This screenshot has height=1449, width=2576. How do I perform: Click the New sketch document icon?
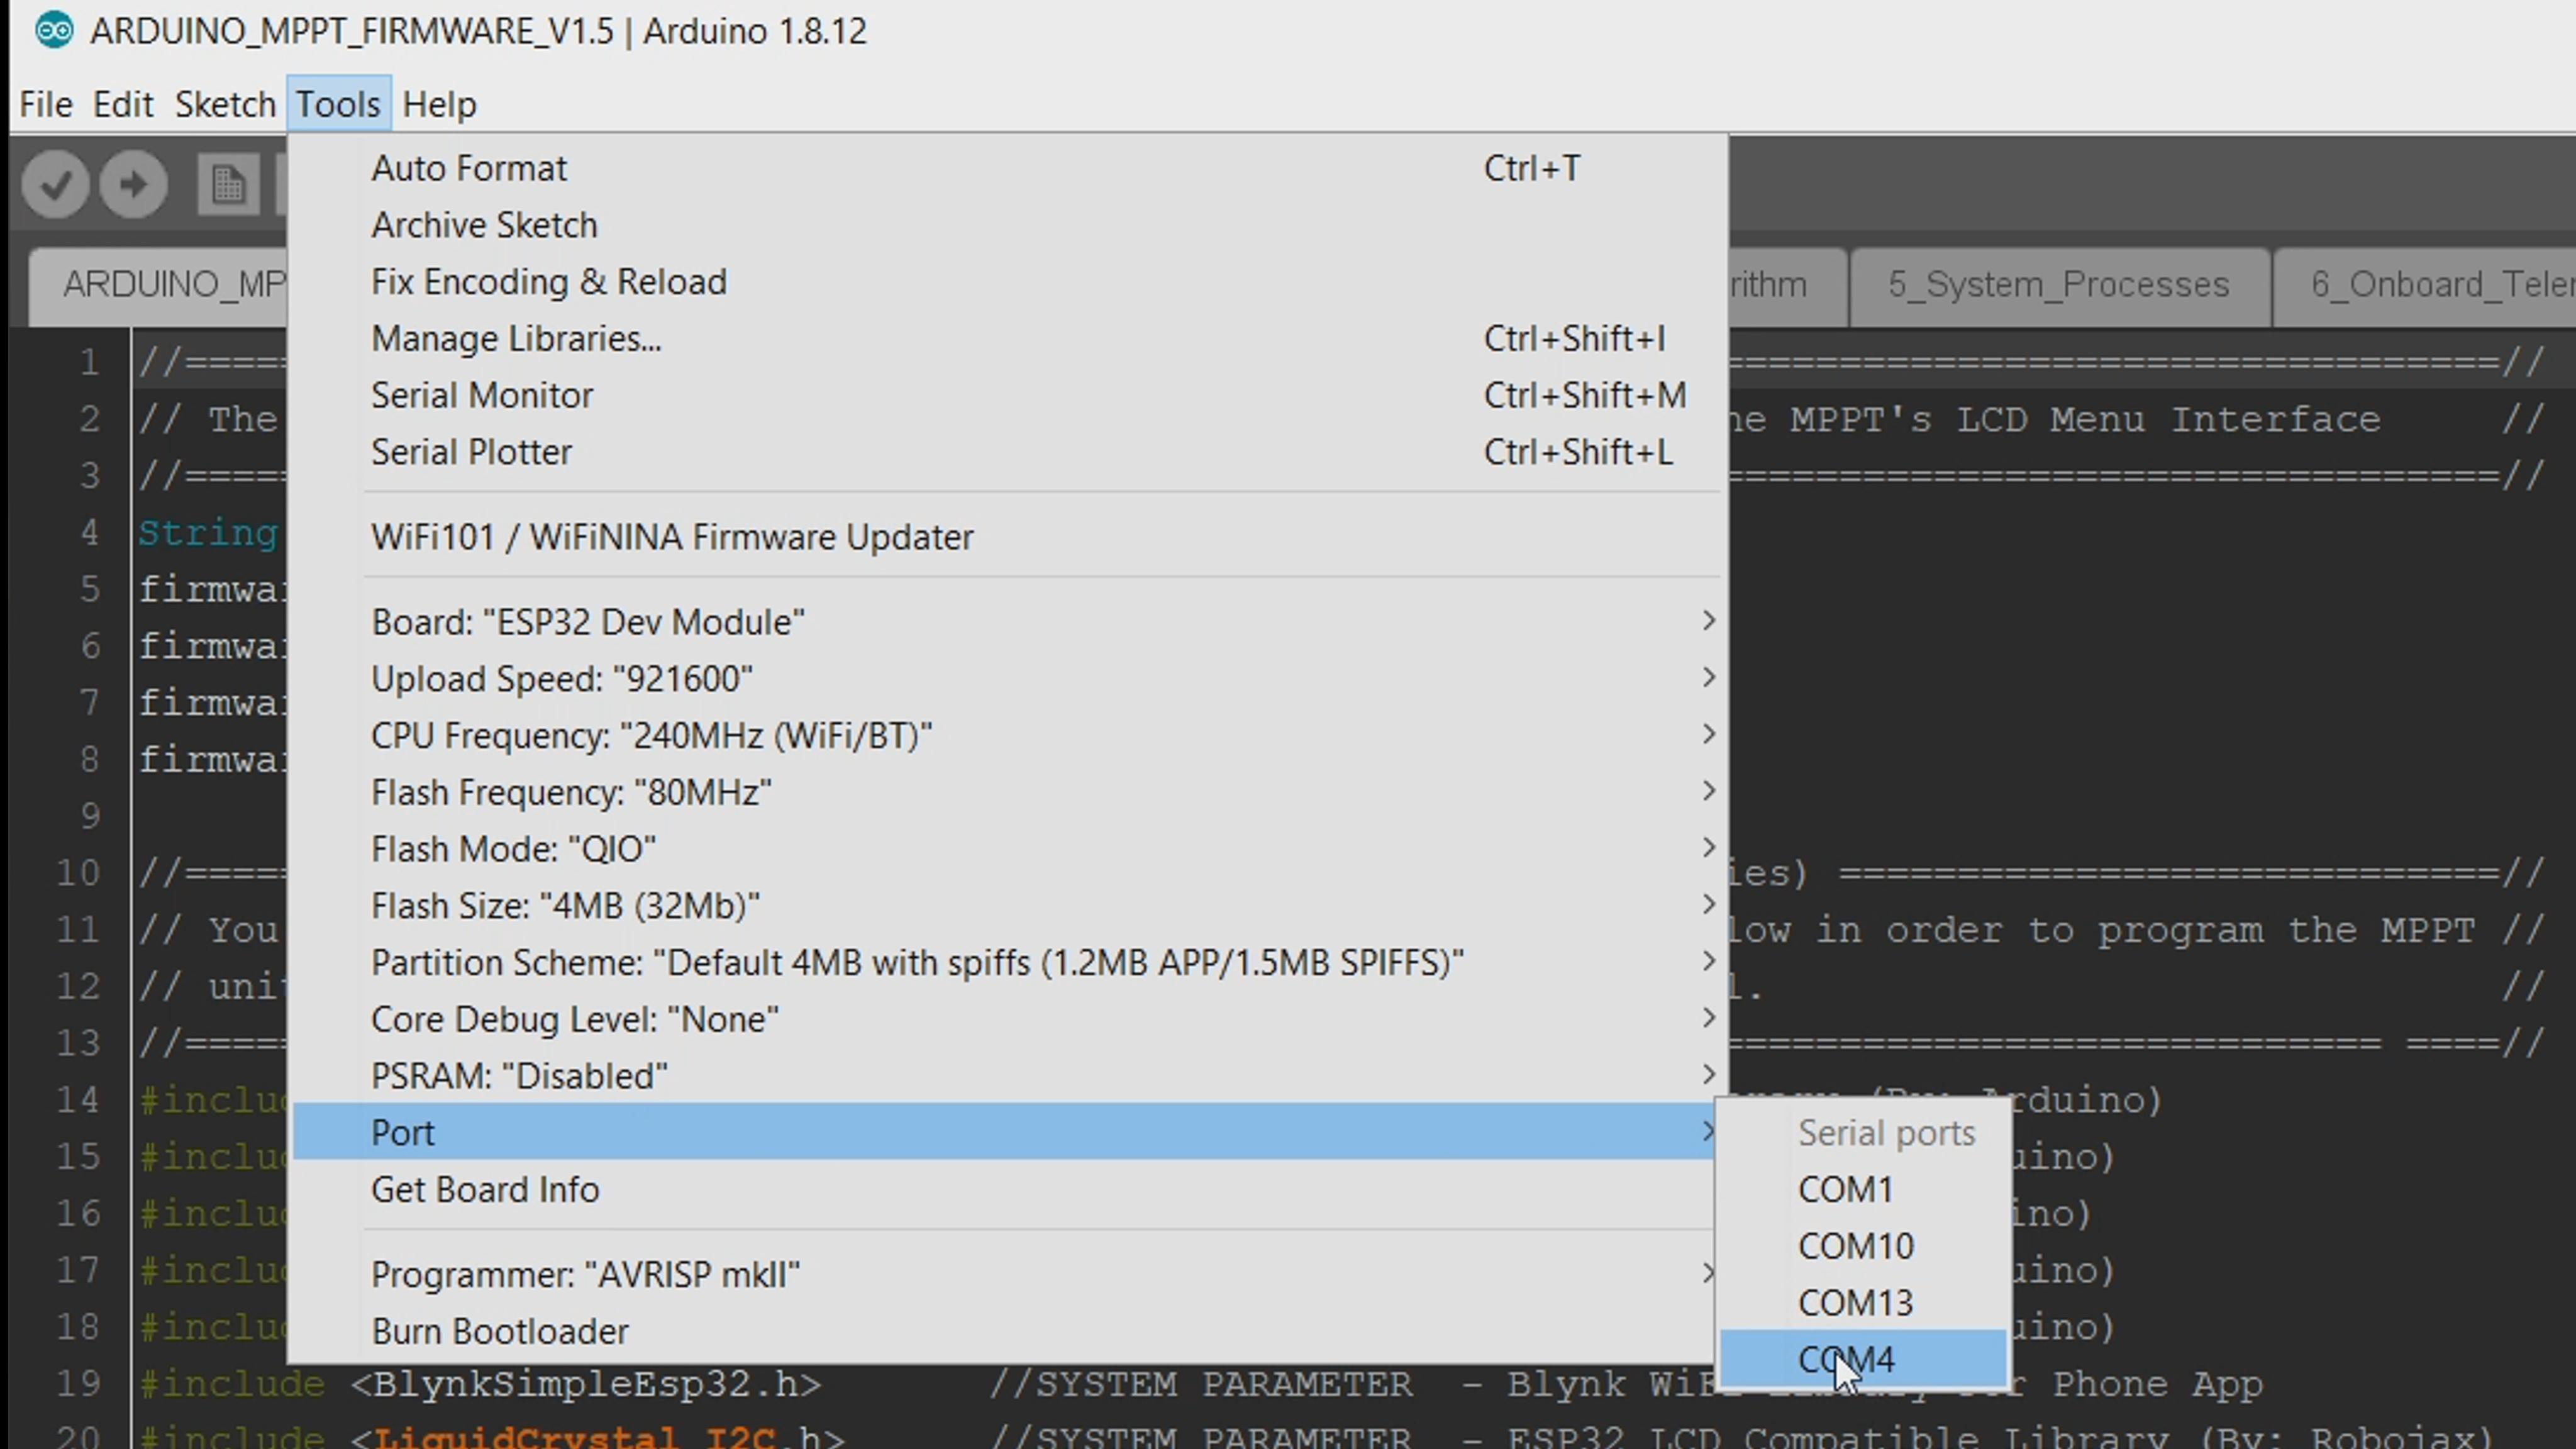point(228,184)
